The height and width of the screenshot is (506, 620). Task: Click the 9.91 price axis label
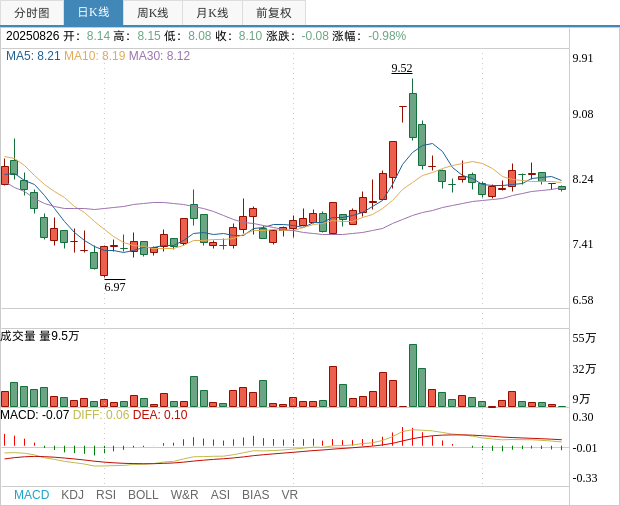point(583,58)
